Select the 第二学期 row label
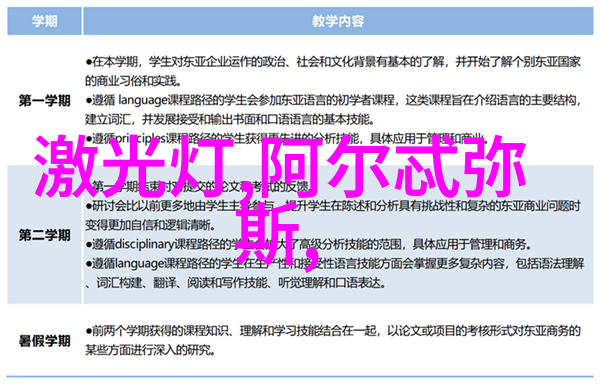The width and height of the screenshot is (600, 384). click(x=44, y=235)
